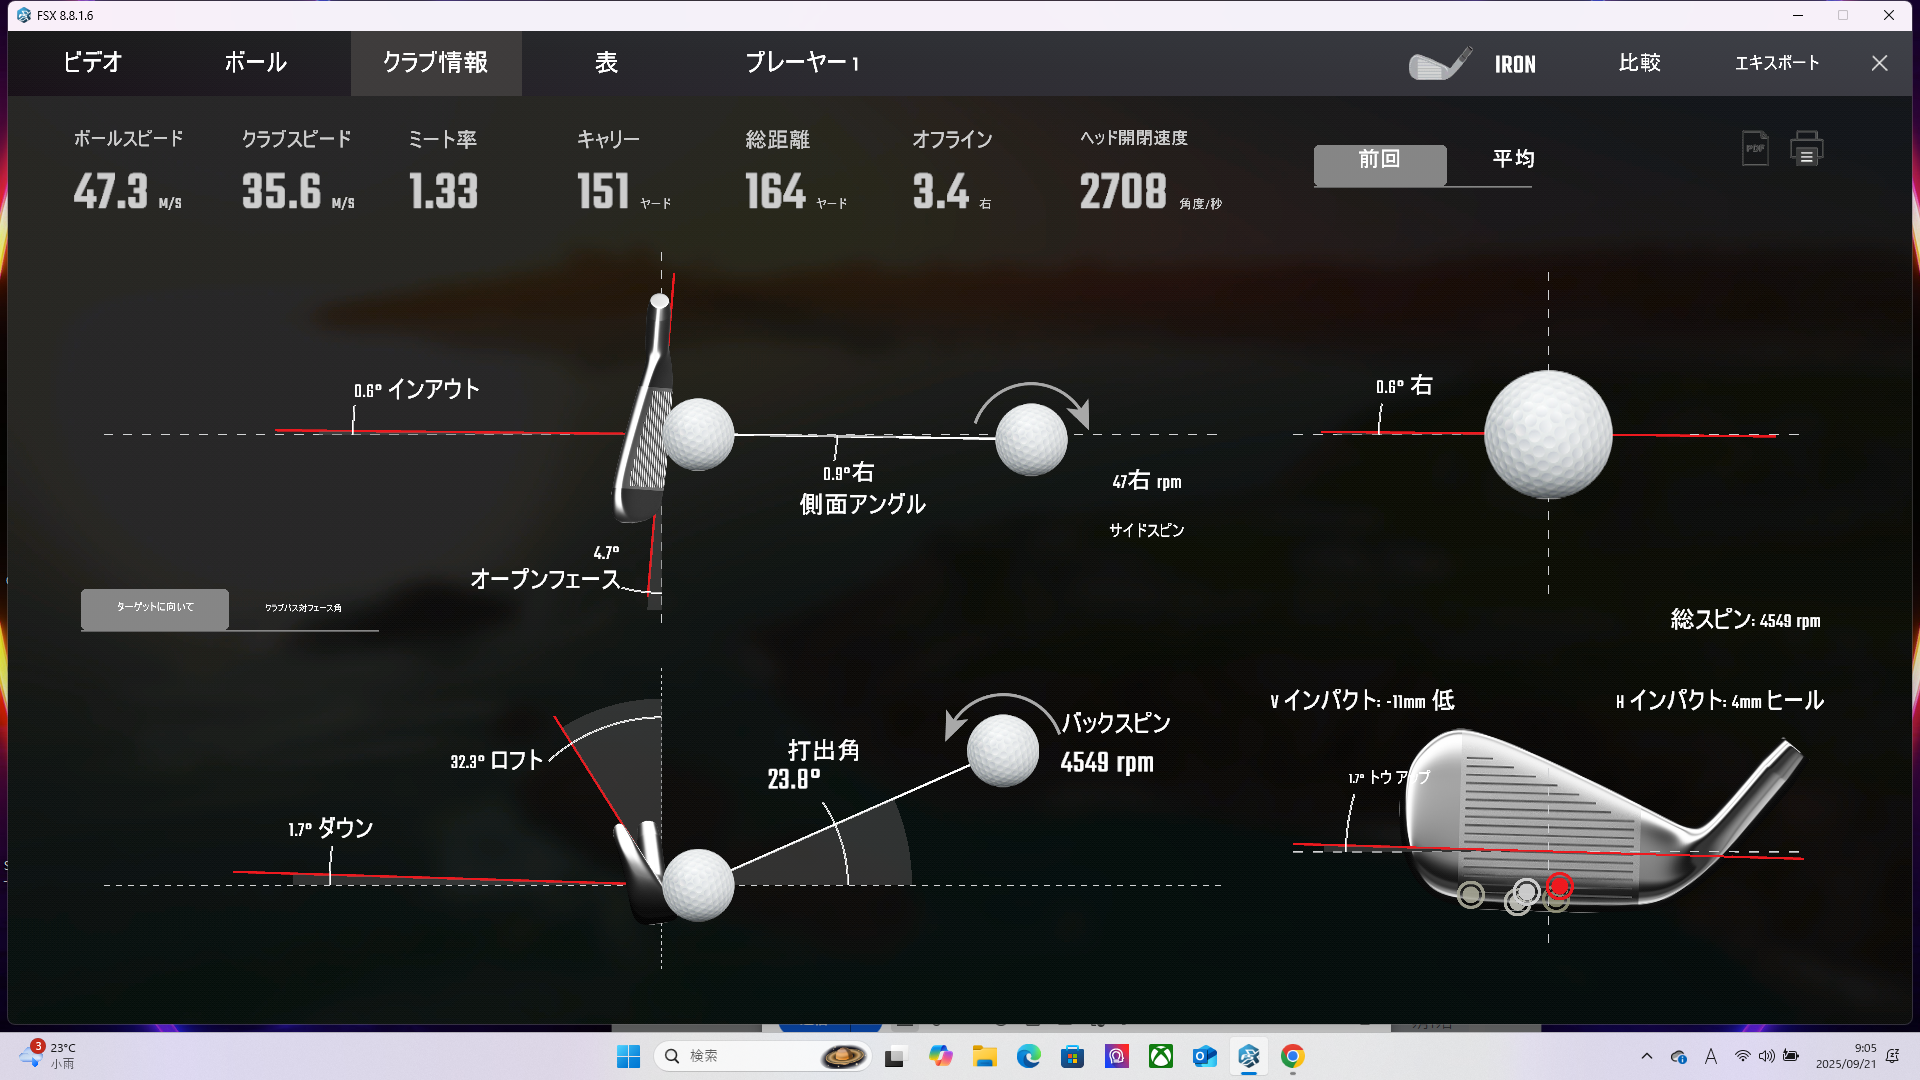Select the 前回 (previous shot) toggle
This screenshot has height=1080, width=1920.
1379,164
